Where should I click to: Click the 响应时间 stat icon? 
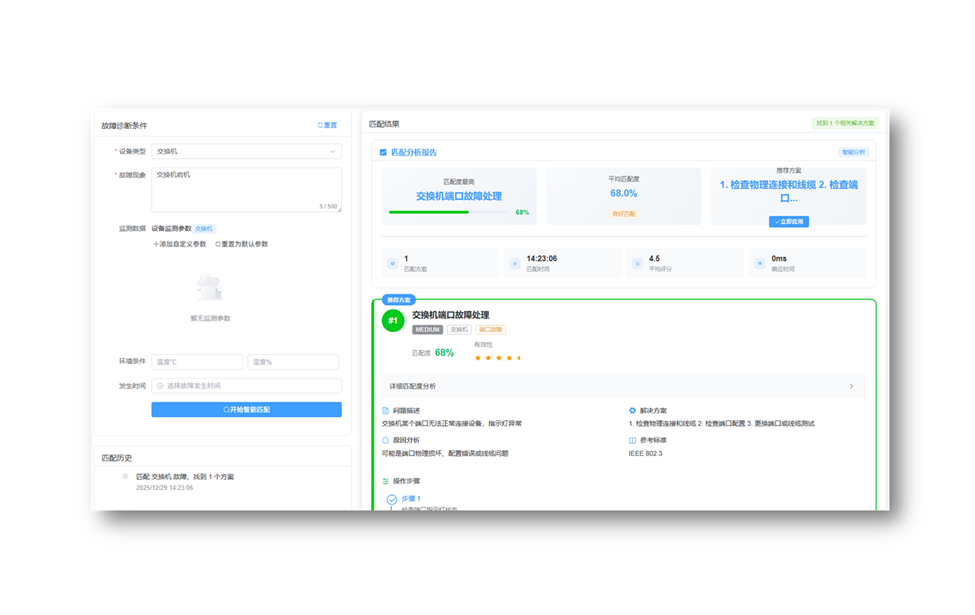pos(761,264)
